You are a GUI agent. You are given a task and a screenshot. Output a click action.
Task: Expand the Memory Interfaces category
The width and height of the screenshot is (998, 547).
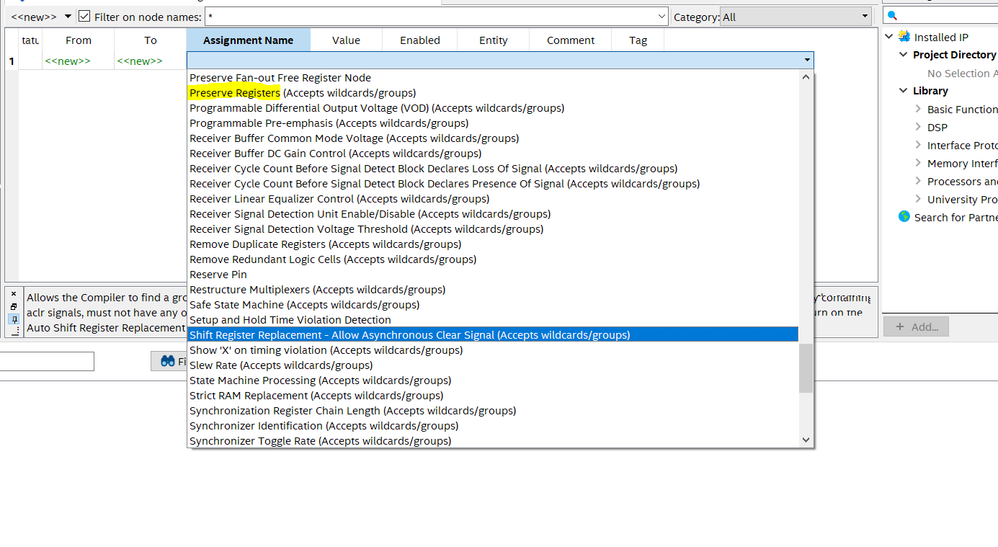918,163
